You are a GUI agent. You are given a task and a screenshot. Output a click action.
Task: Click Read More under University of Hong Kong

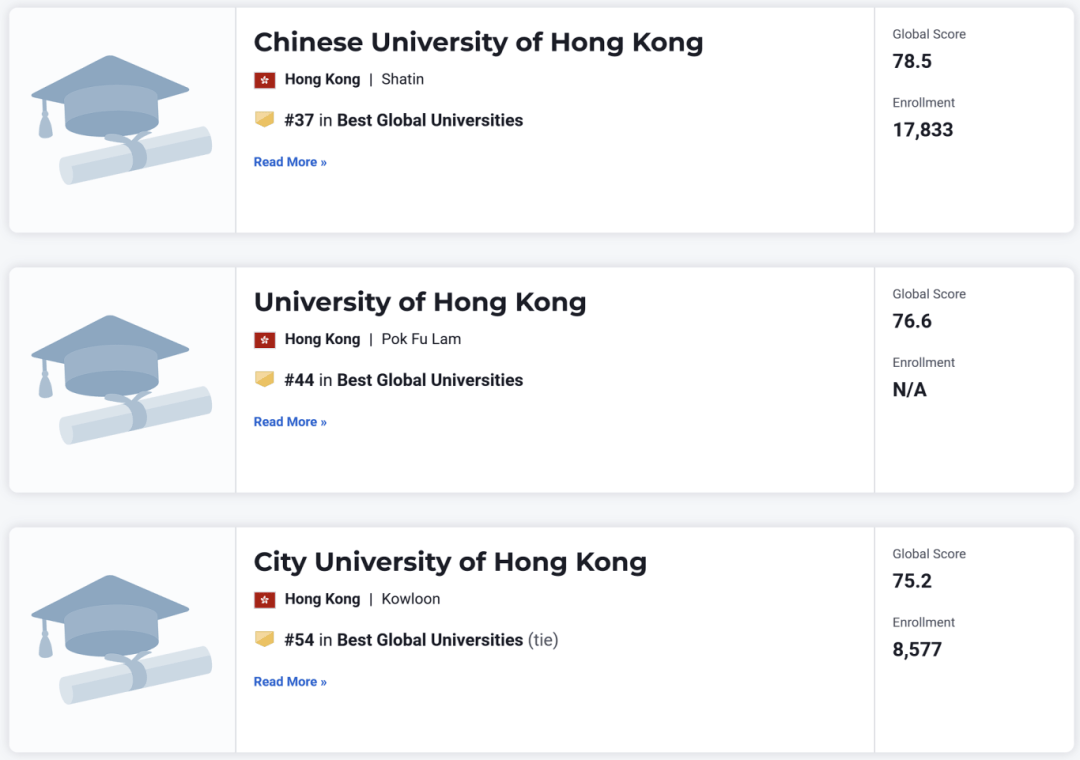pyautogui.click(x=290, y=422)
